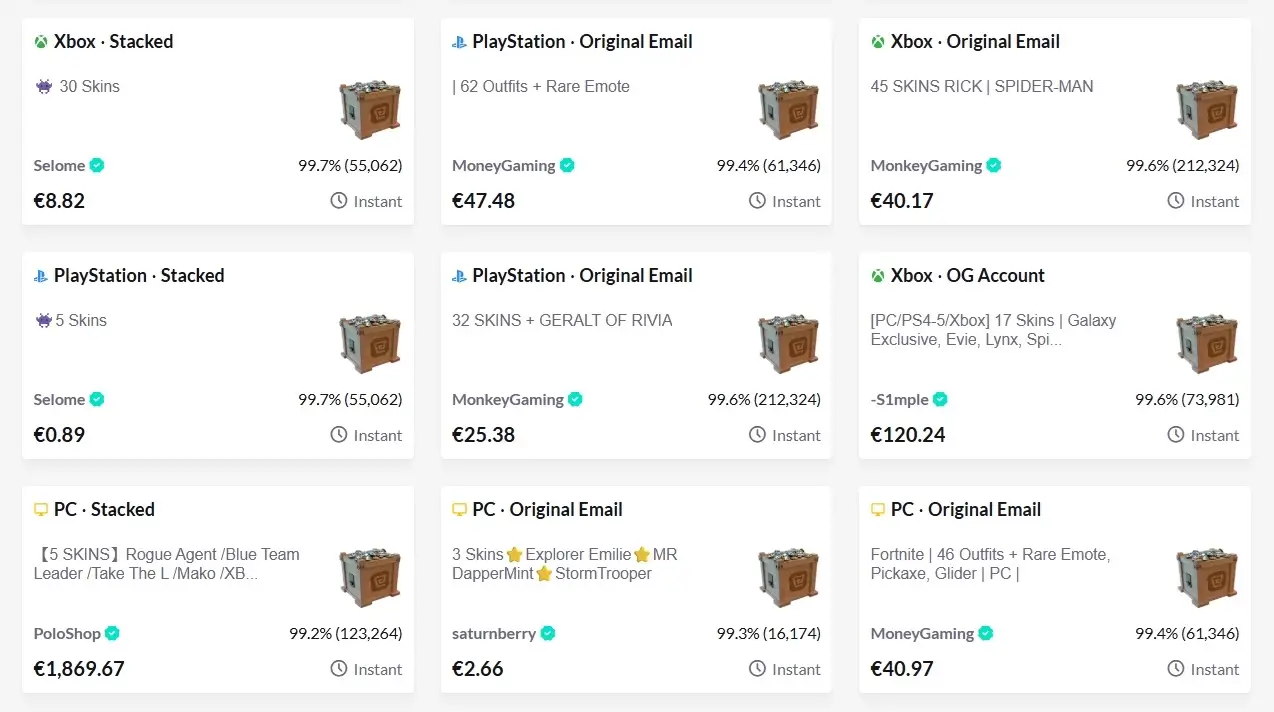Click the PlayStation icon on the GERALT OF RIVIA listing
Screen dimensions: 1274x712
[458, 275]
